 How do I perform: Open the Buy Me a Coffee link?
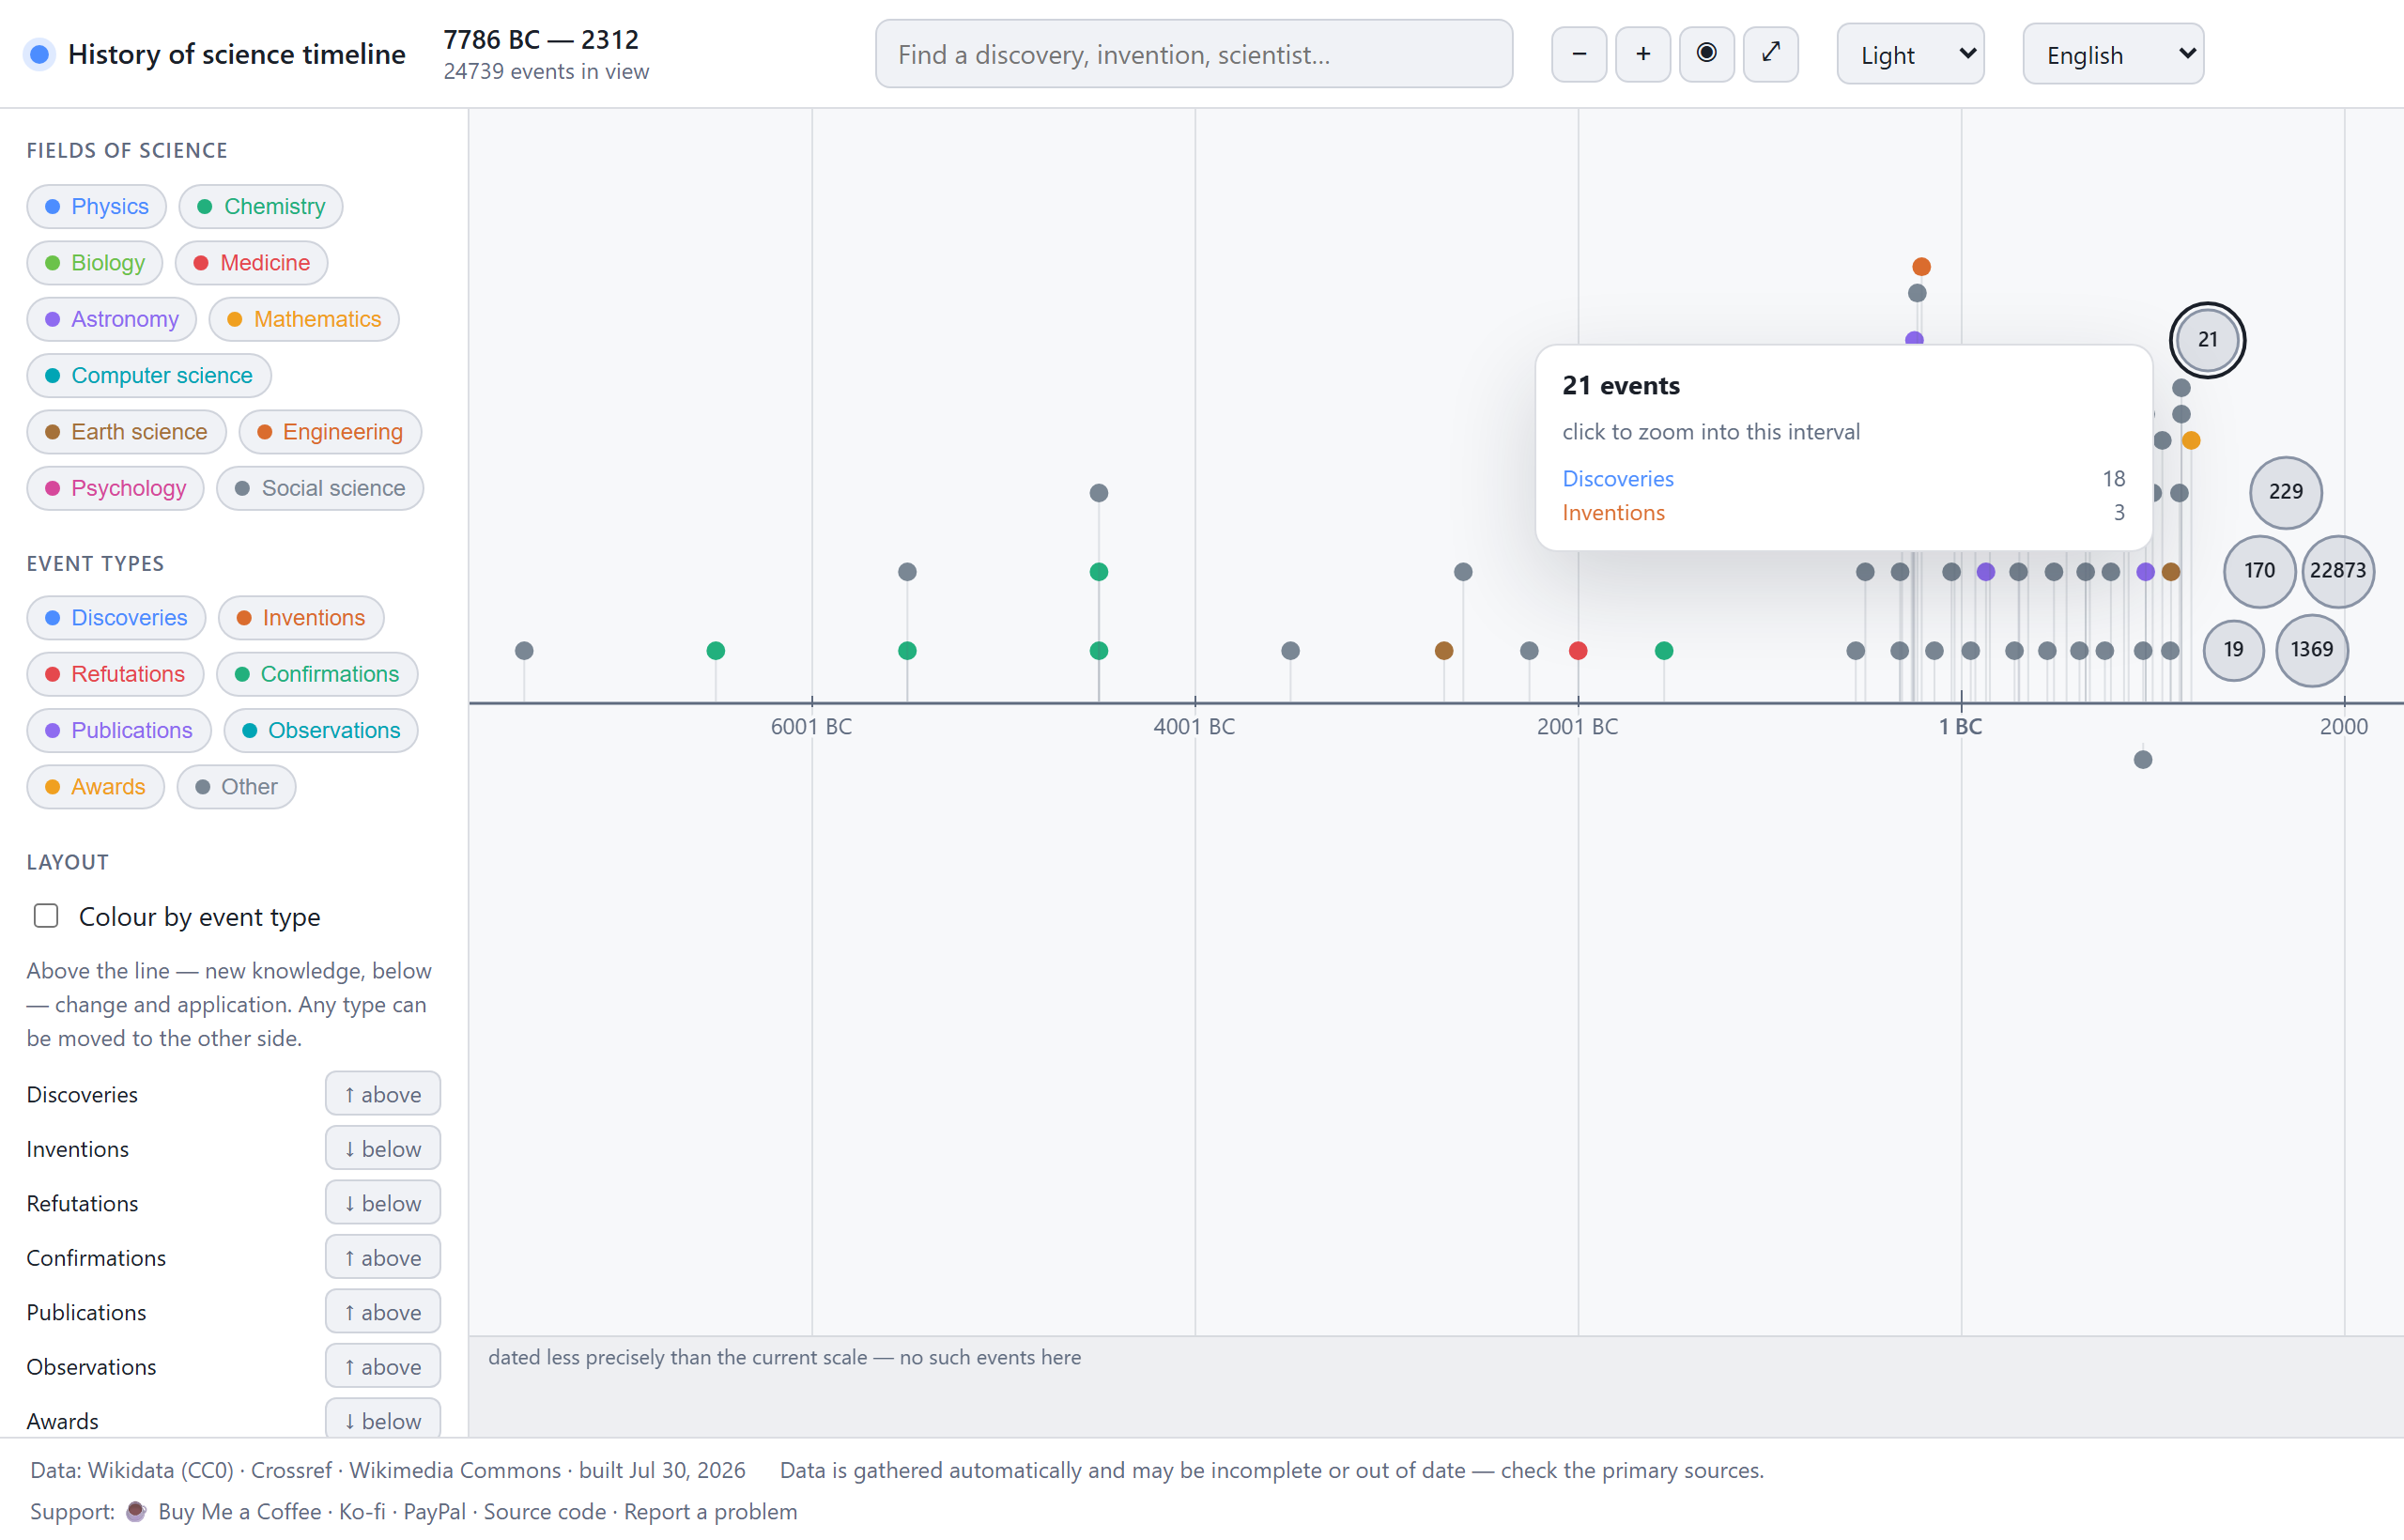(240, 1511)
